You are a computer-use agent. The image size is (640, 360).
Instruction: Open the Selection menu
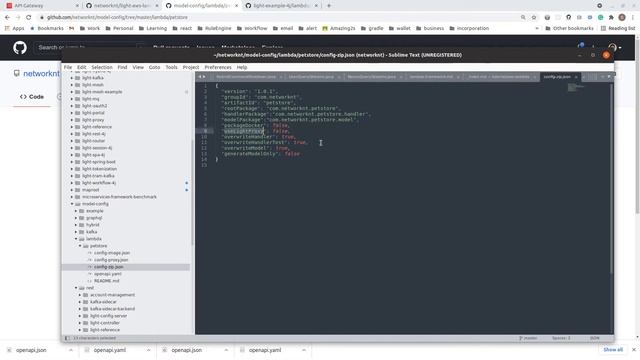point(102,67)
